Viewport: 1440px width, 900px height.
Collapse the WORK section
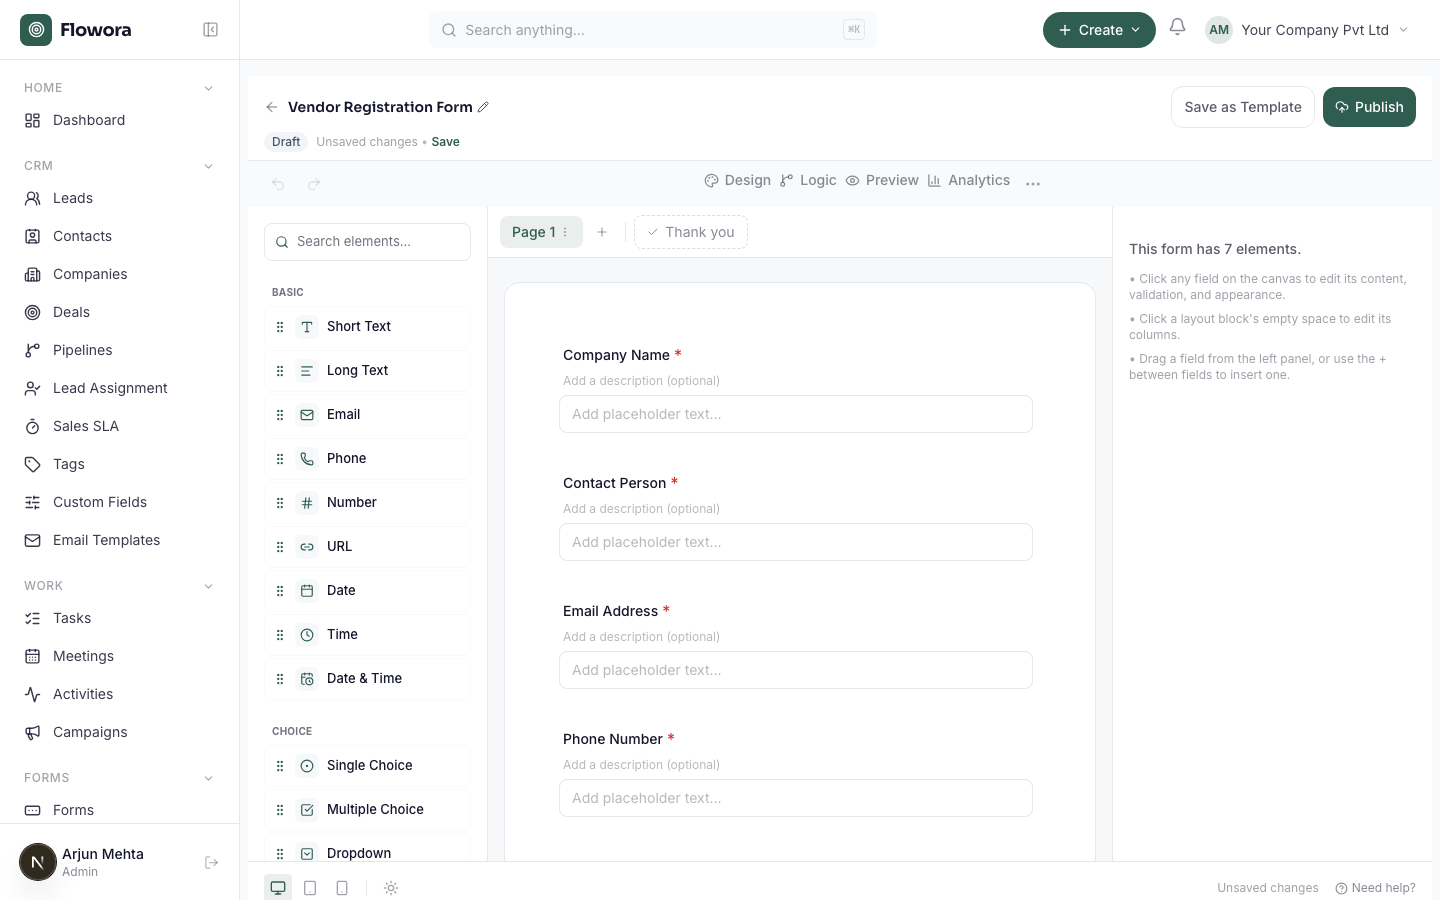208,586
